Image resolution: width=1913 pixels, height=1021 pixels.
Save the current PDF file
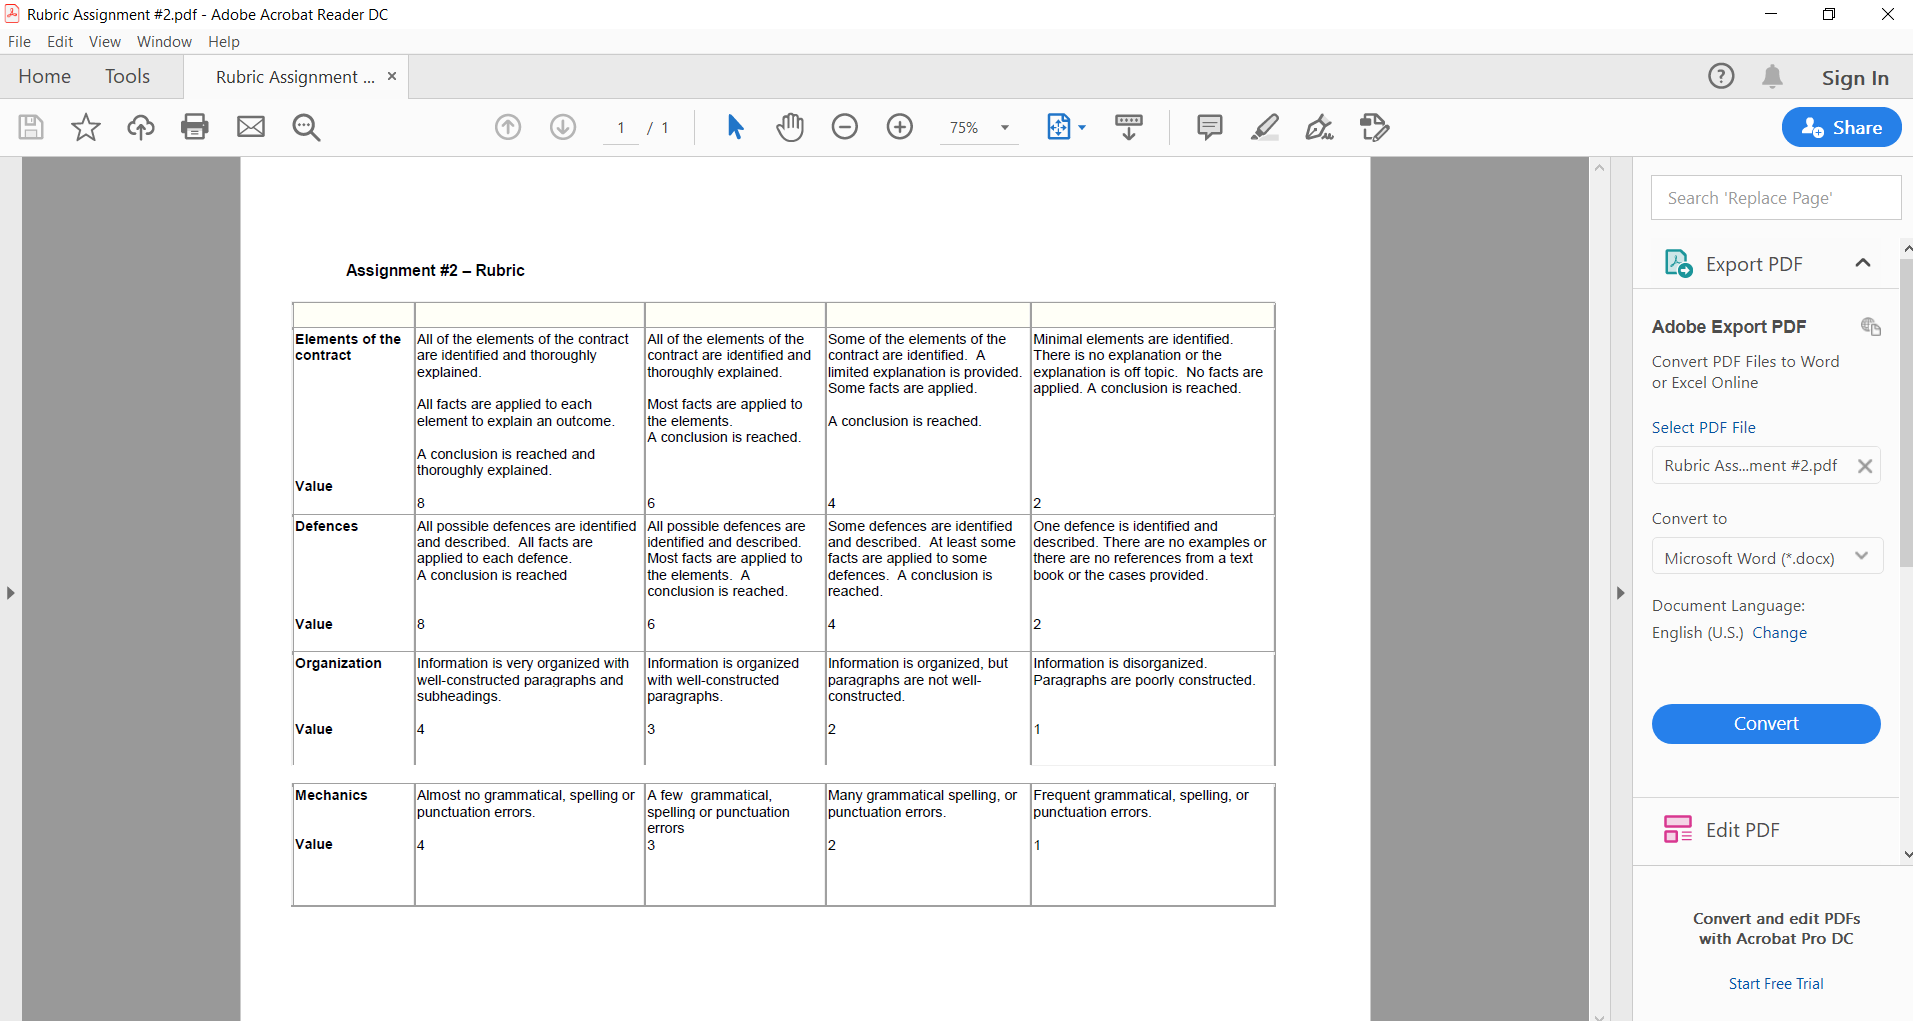30,127
